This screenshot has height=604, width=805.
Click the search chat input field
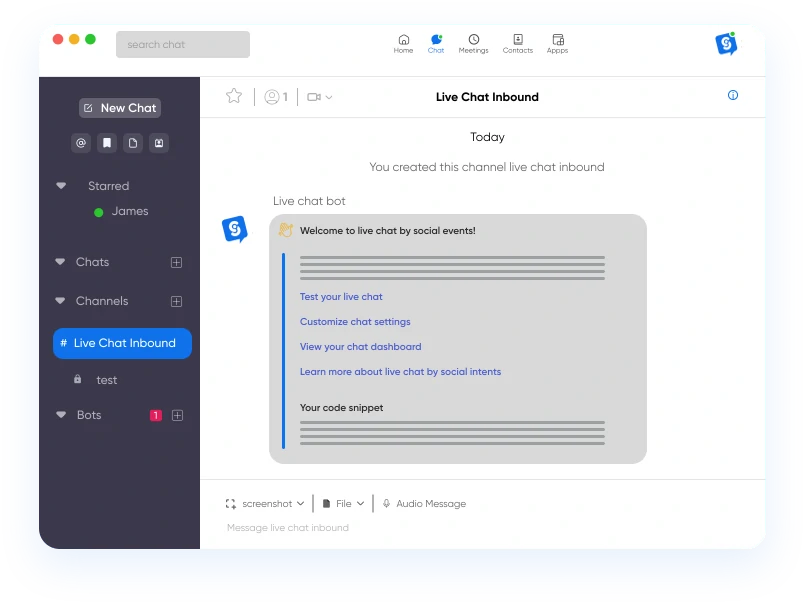point(182,44)
